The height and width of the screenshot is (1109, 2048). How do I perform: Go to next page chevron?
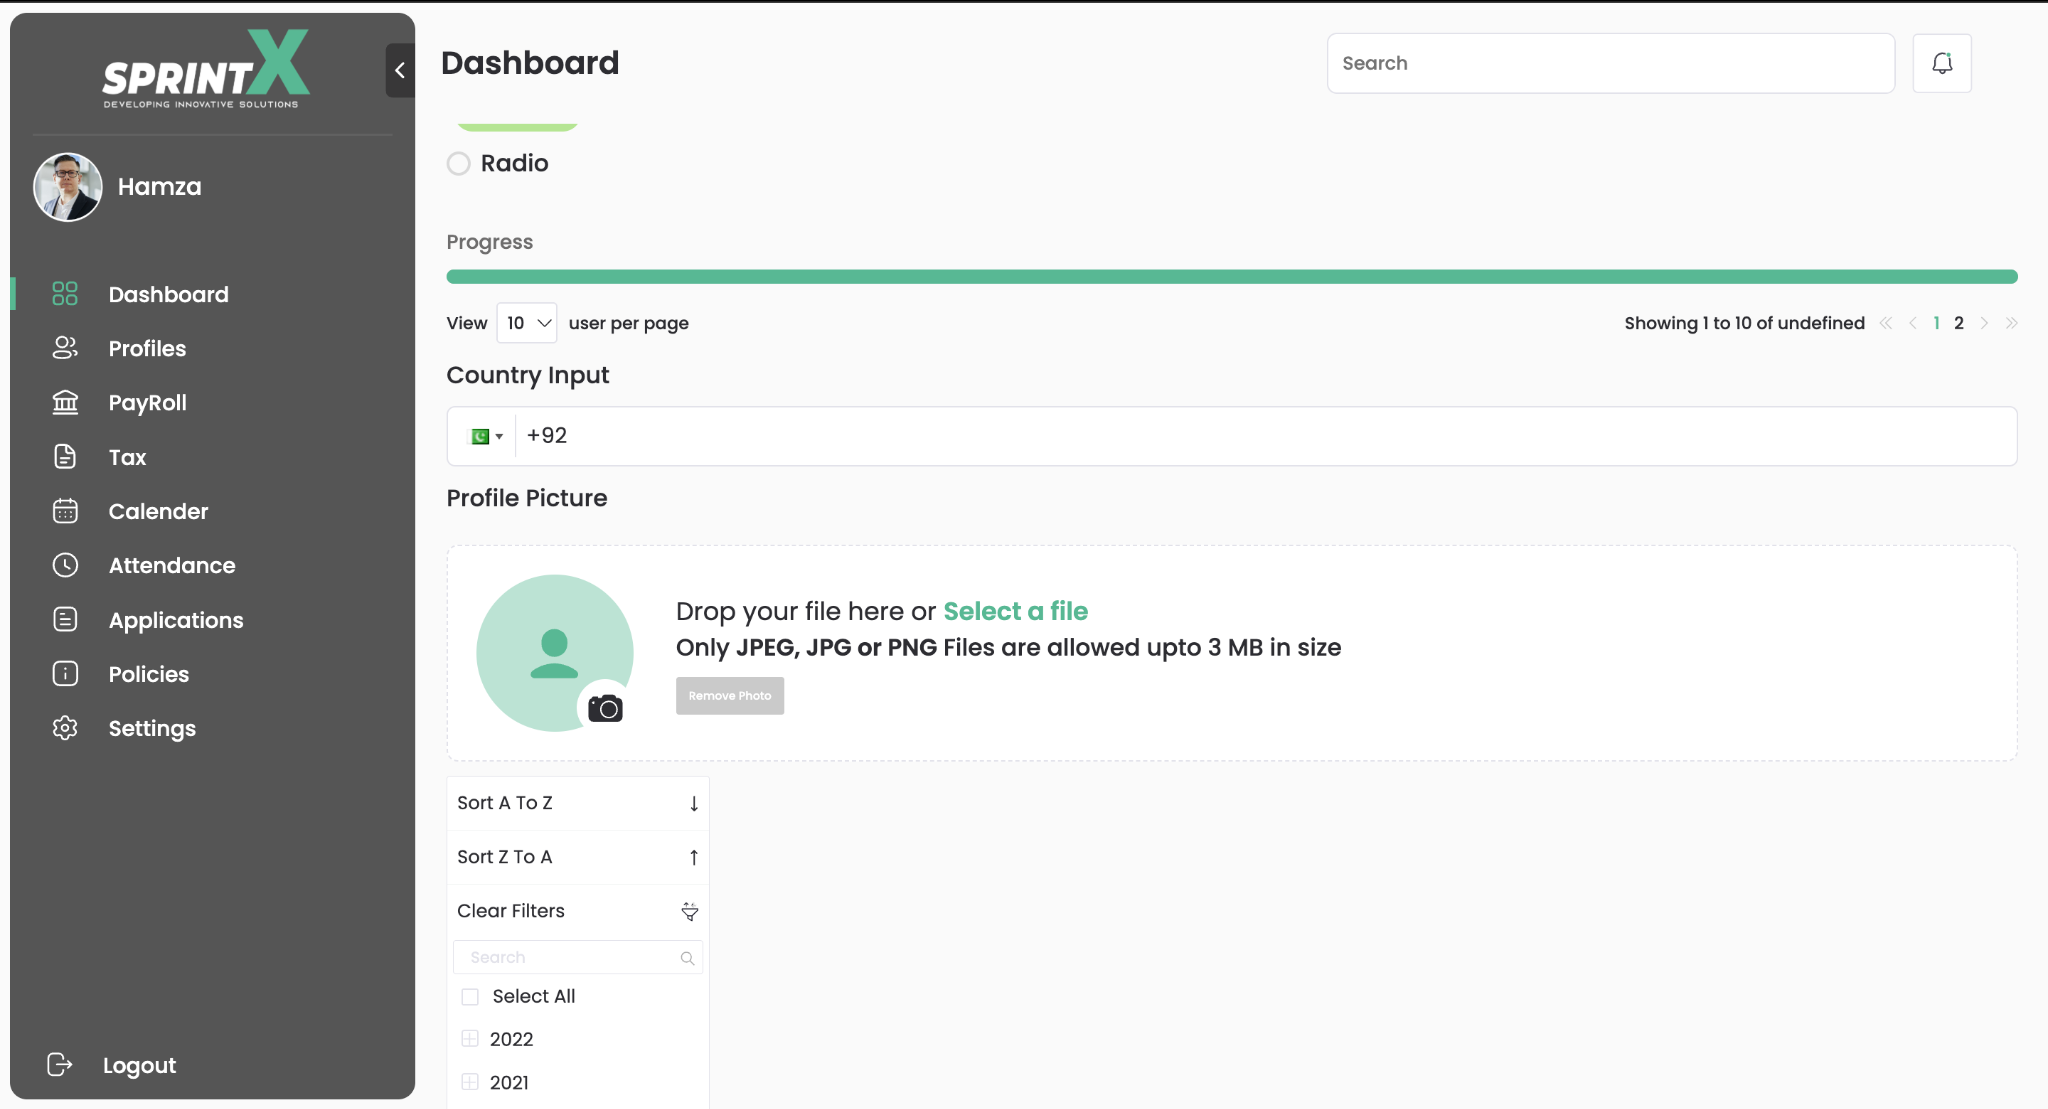[x=1984, y=323]
